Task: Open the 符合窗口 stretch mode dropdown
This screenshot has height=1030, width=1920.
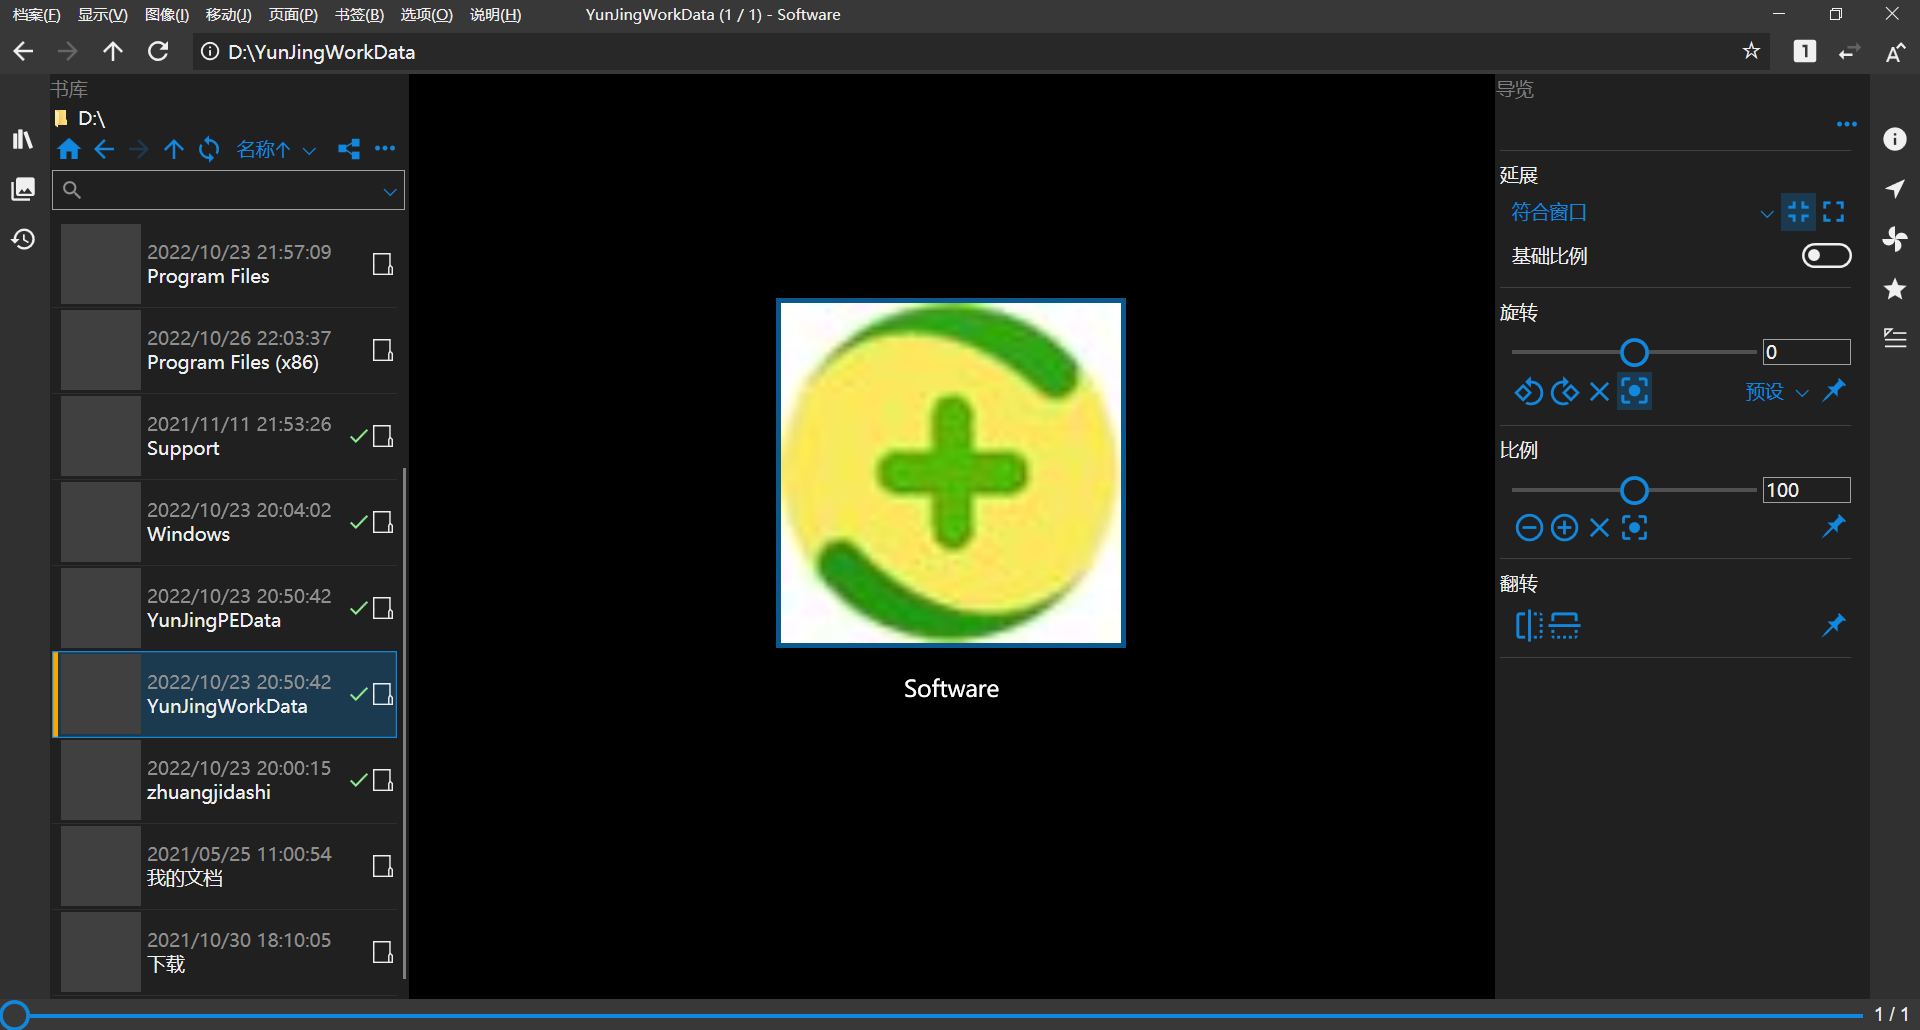Action: point(1643,212)
